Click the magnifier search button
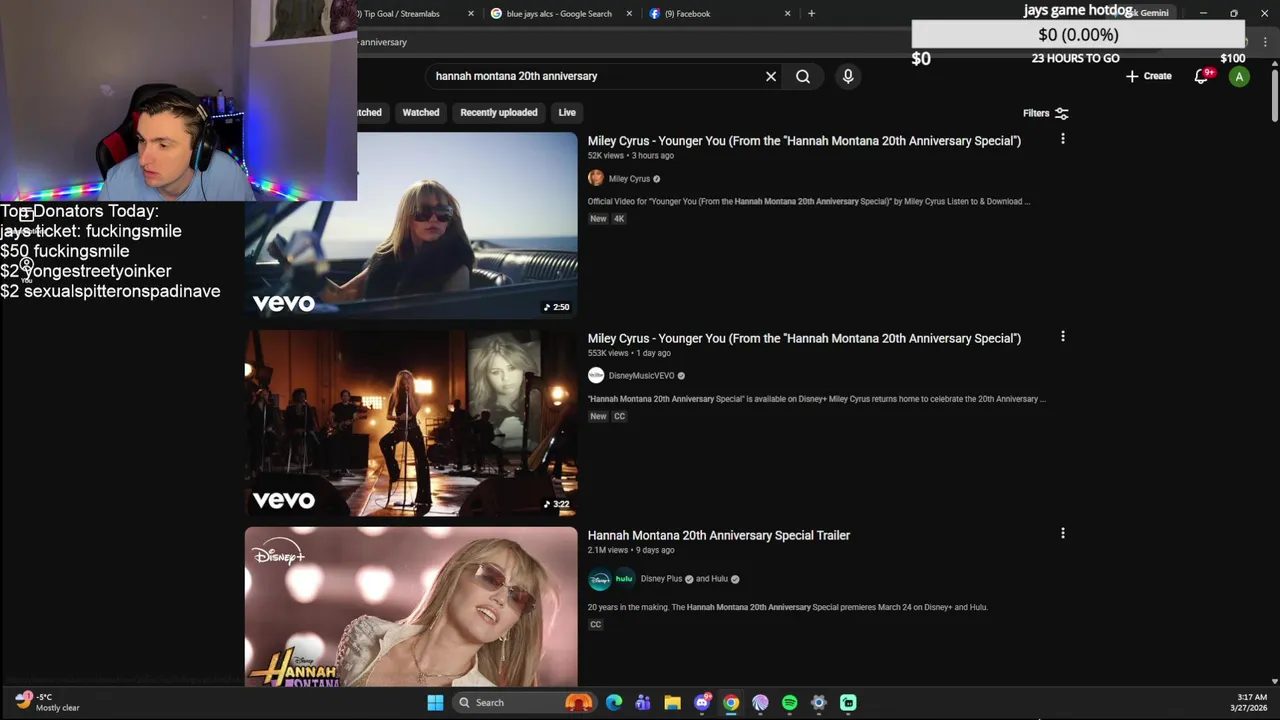The height and width of the screenshot is (720, 1280). (803, 76)
